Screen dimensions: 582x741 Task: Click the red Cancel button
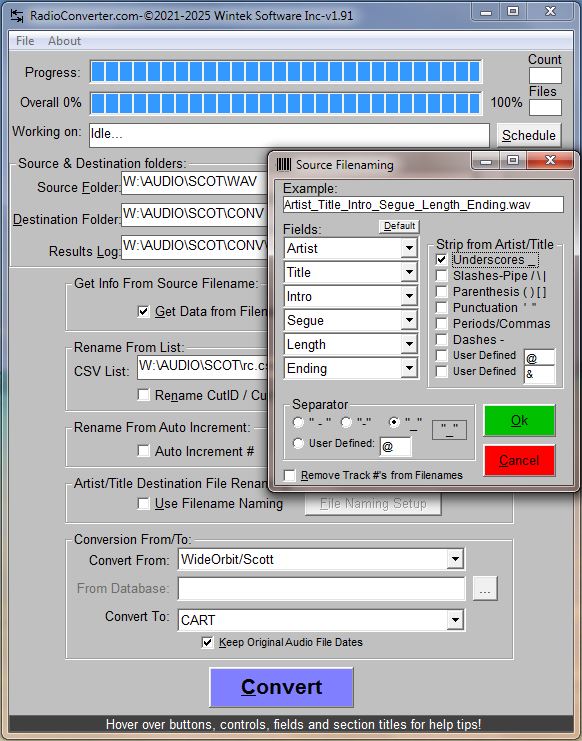tap(519, 460)
